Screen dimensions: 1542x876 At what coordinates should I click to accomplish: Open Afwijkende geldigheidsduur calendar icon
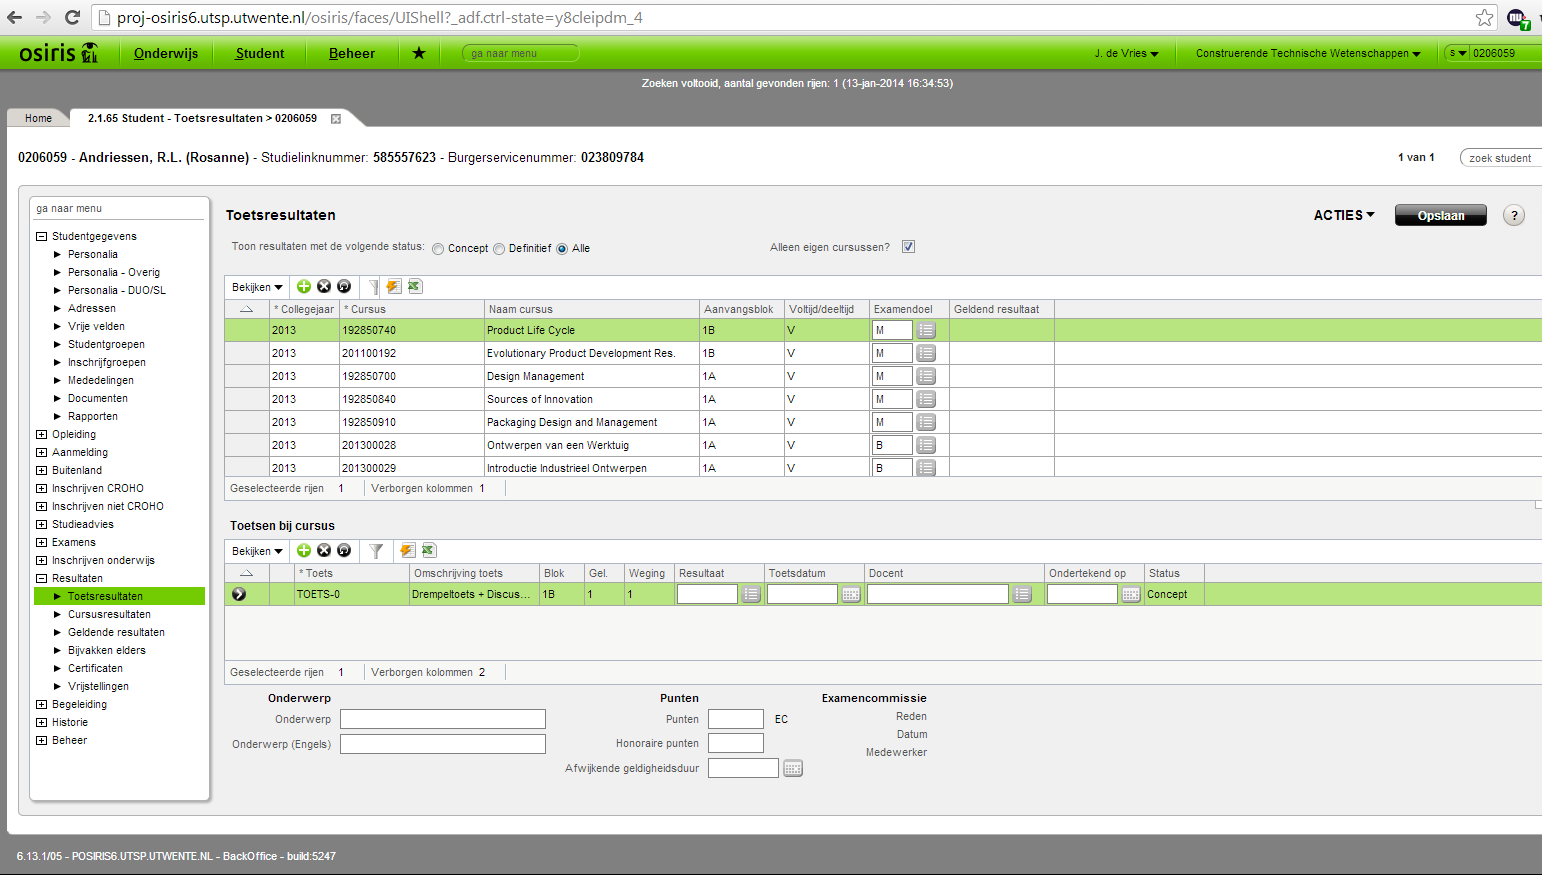(793, 768)
